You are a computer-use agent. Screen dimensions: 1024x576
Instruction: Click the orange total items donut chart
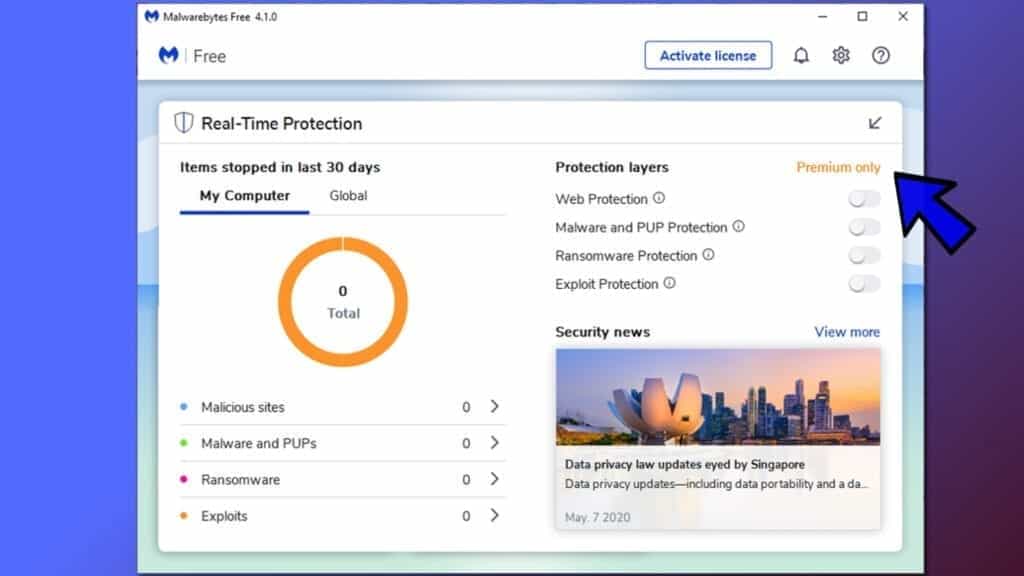click(x=343, y=302)
